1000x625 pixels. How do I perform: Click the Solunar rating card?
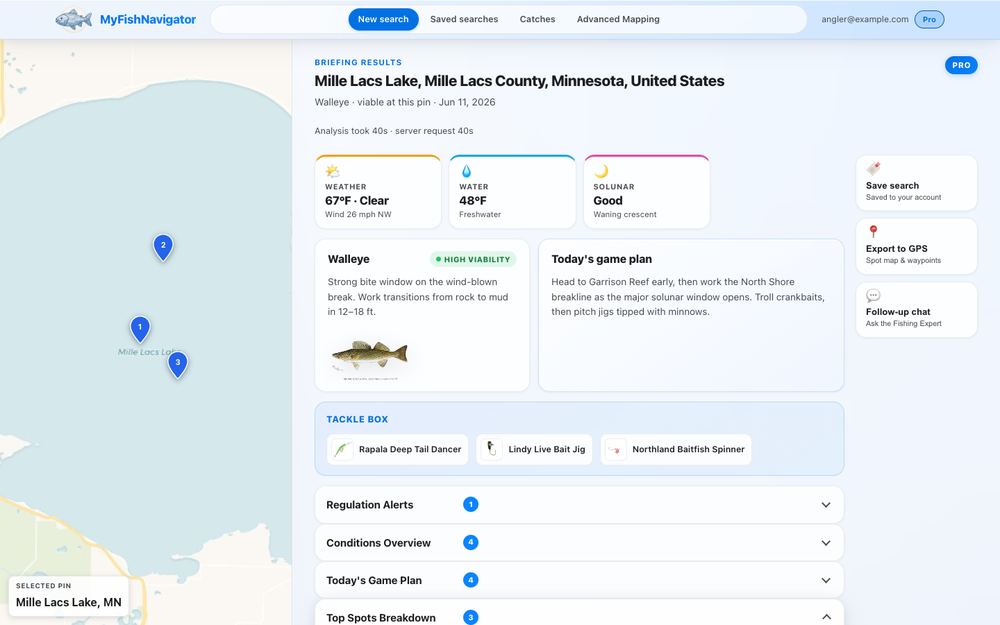tap(647, 191)
